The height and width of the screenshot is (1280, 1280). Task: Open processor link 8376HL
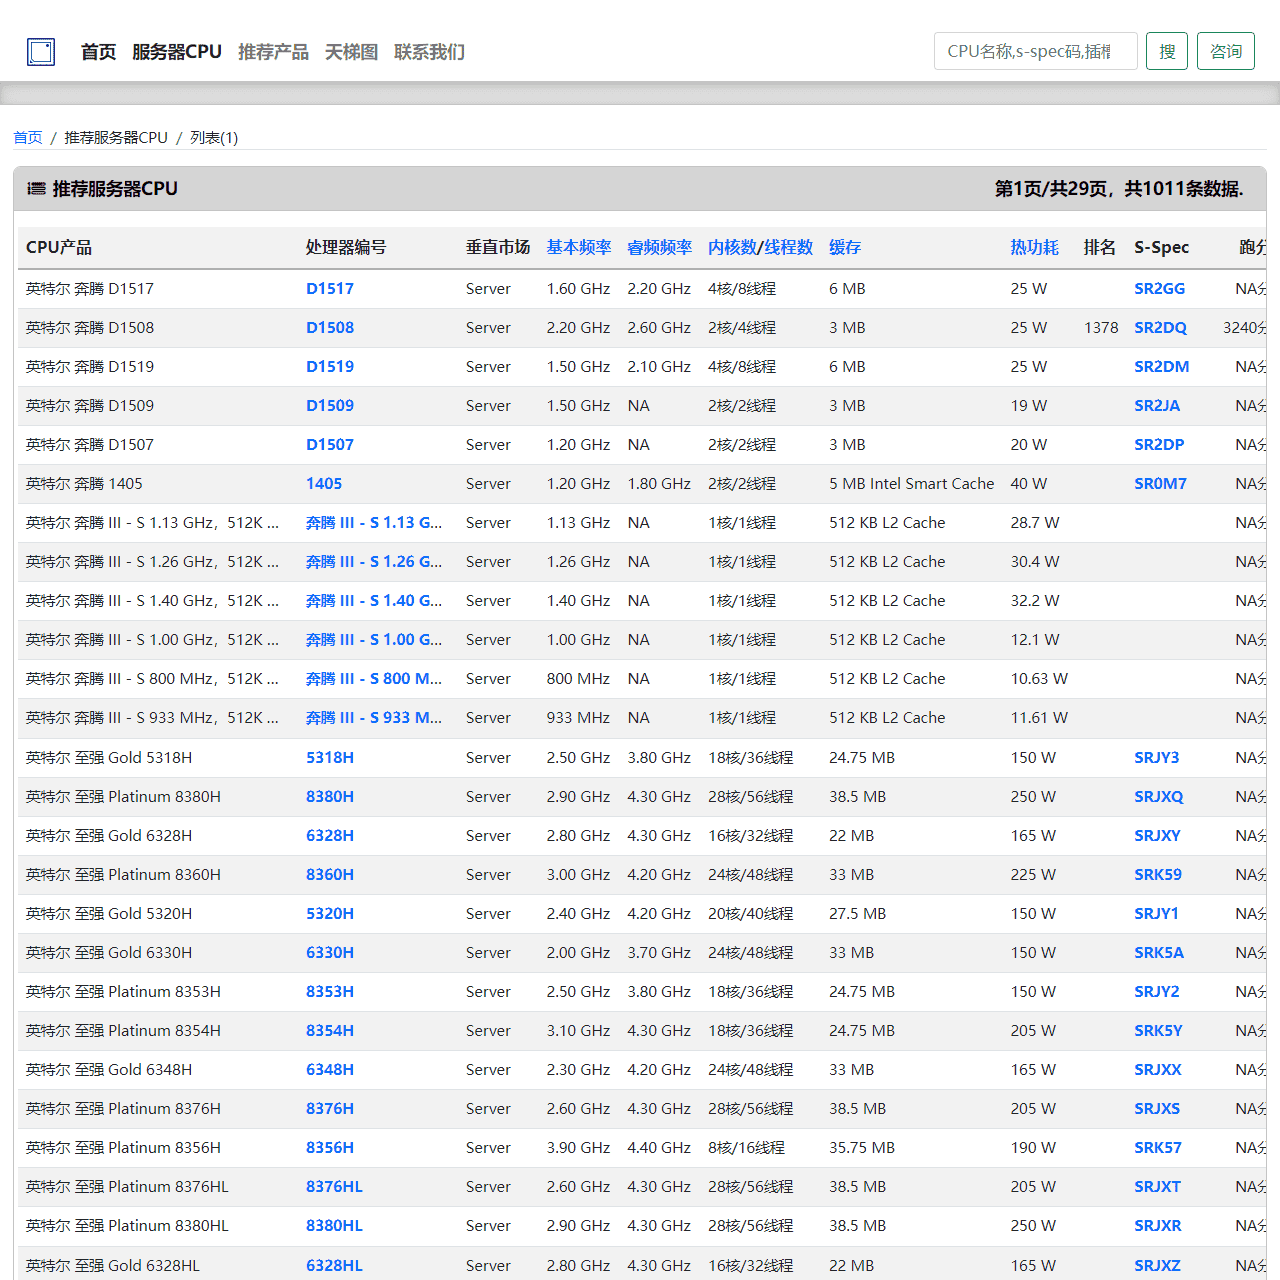click(x=334, y=1186)
